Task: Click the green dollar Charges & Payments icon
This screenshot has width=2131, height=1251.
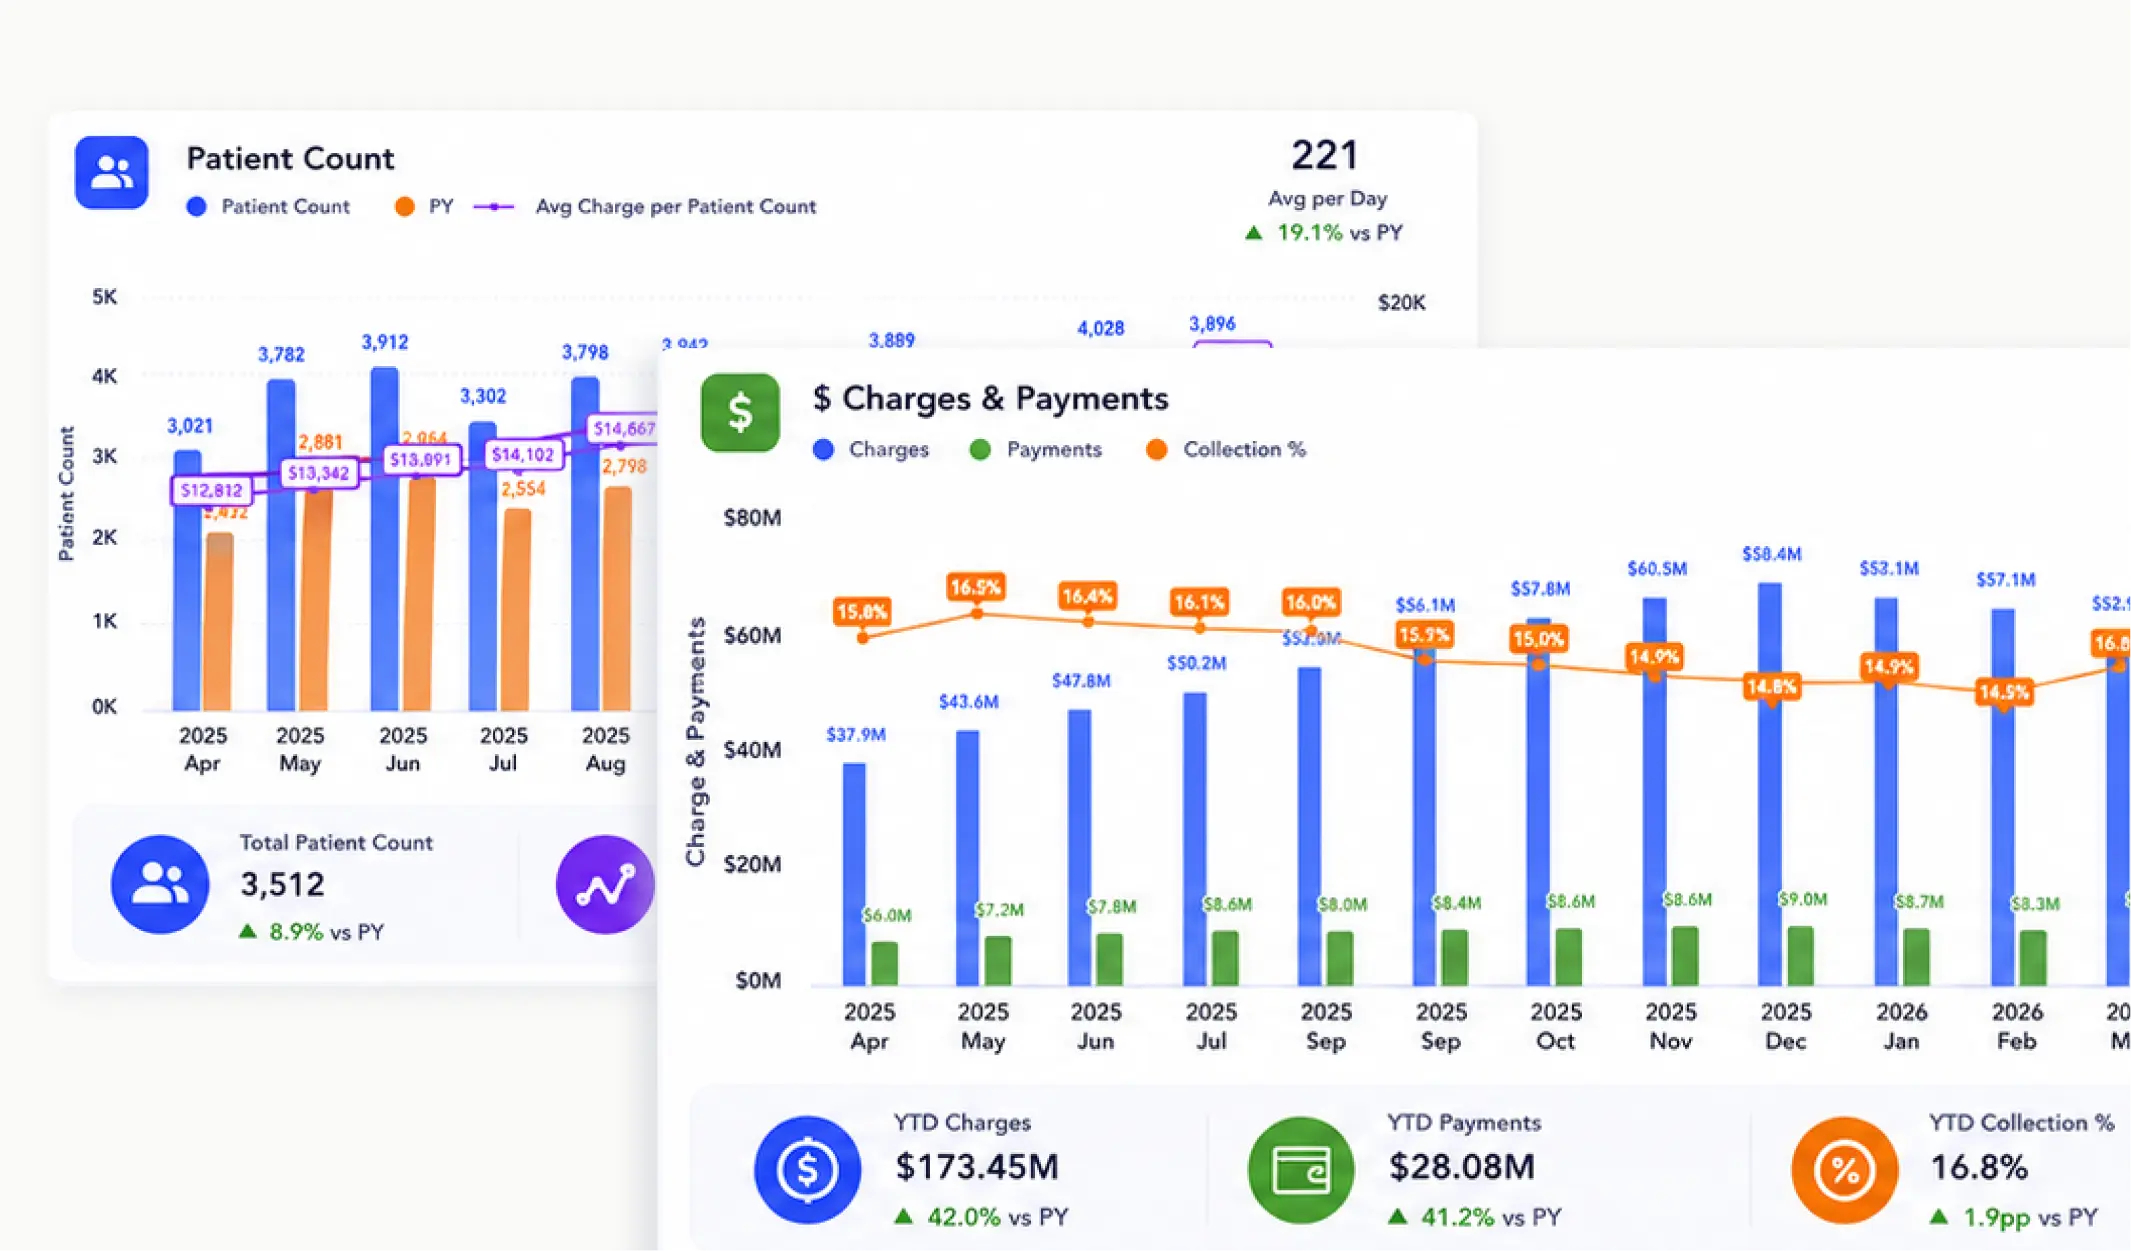Action: click(x=740, y=412)
